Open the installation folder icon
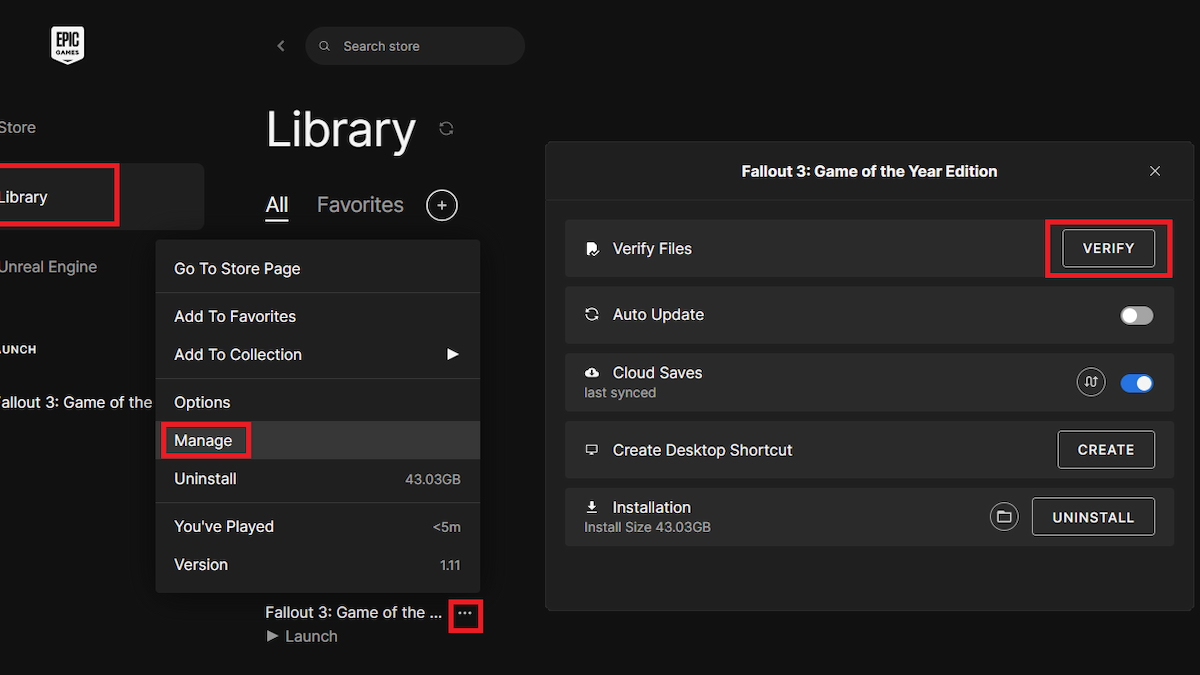Screen dimensions: 1200x675 click(1004, 517)
